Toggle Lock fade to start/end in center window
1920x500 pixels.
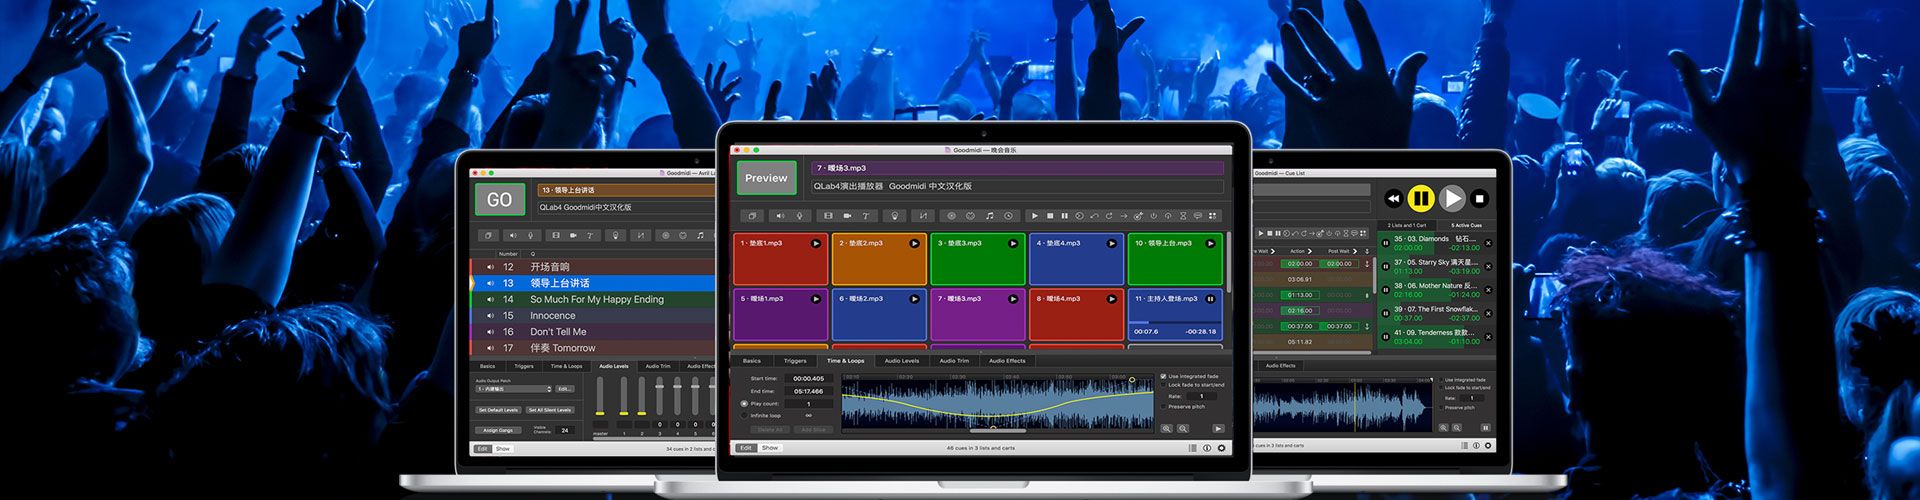point(1163,385)
